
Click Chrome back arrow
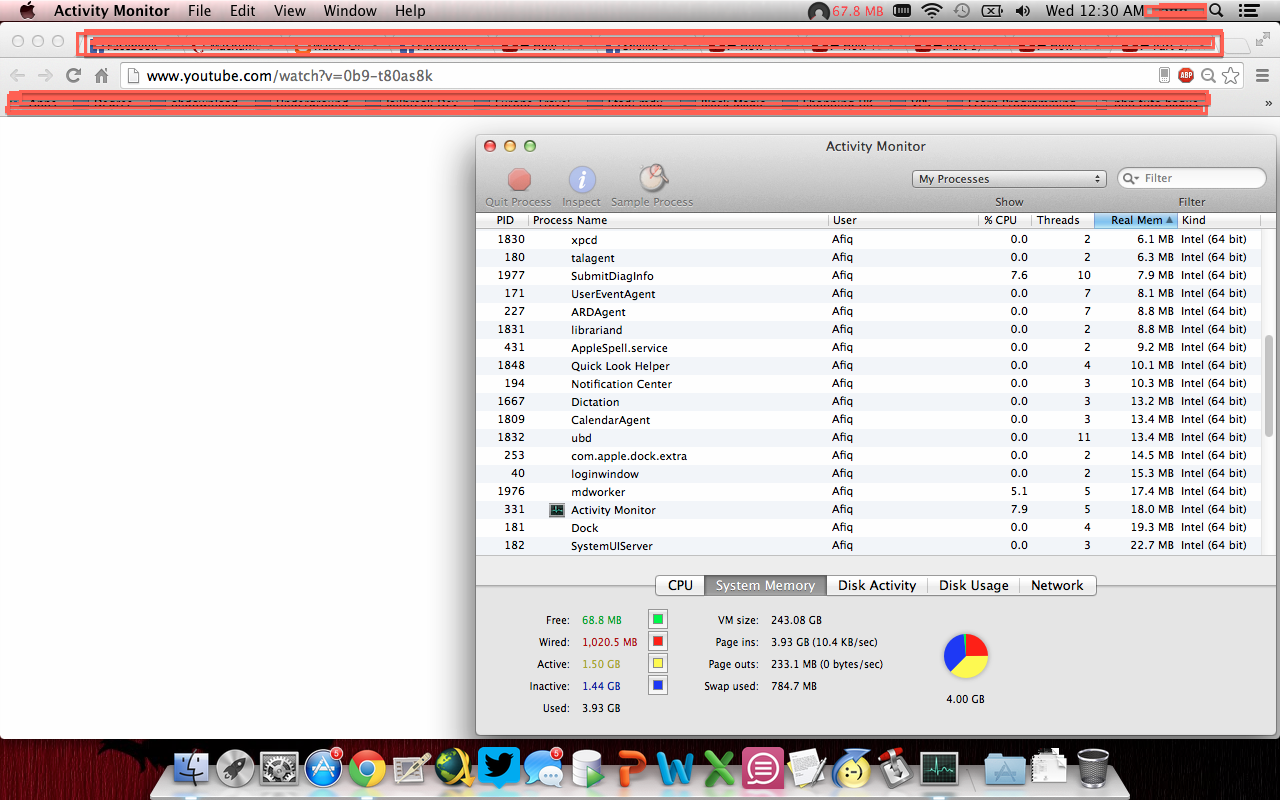pyautogui.click(x=17, y=75)
